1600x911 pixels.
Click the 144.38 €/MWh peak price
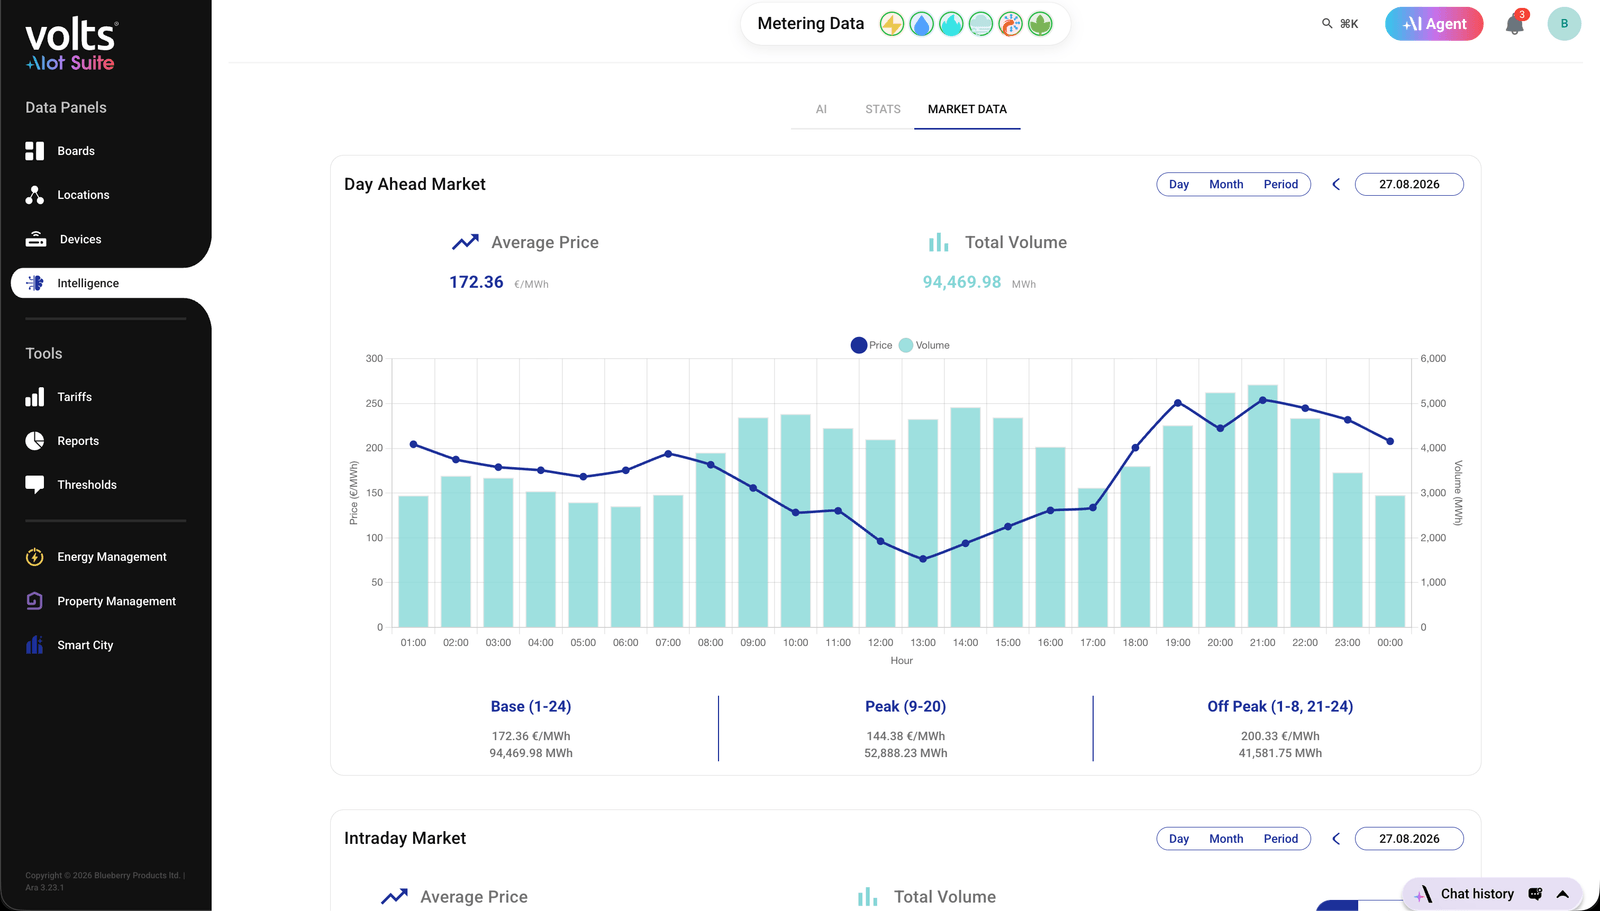pyautogui.click(x=906, y=736)
